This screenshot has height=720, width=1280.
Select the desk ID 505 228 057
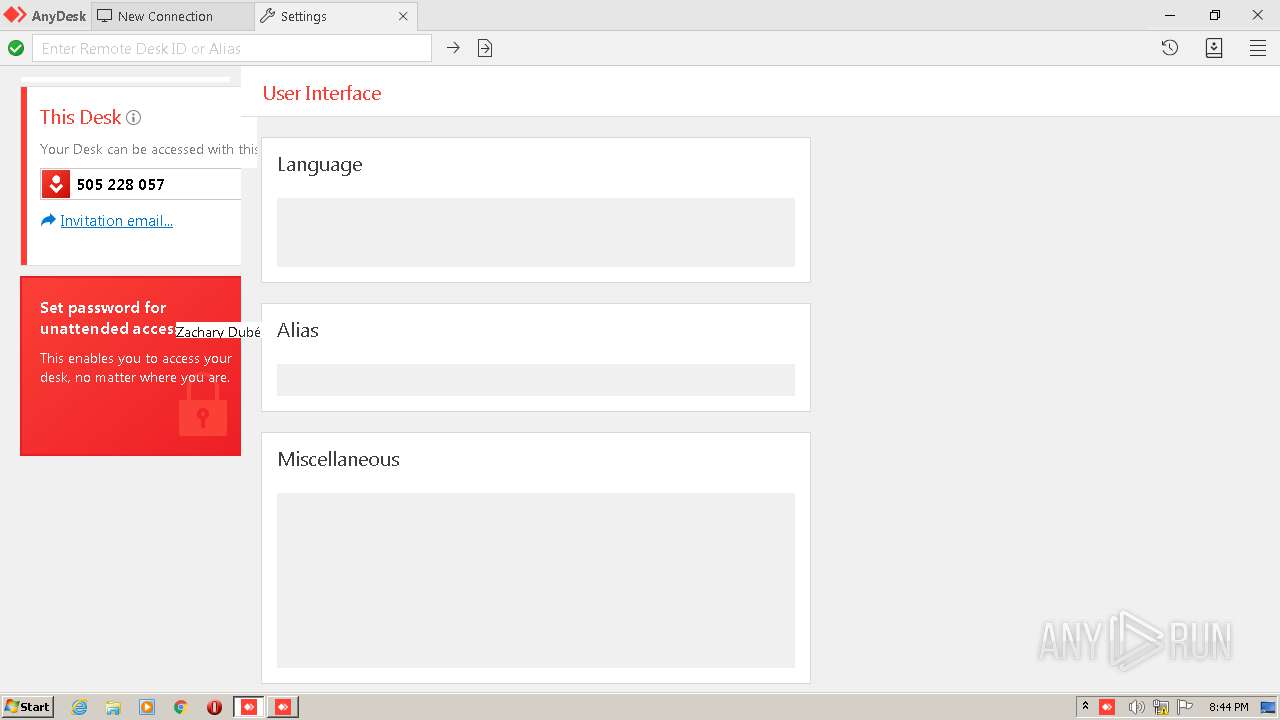click(120, 184)
